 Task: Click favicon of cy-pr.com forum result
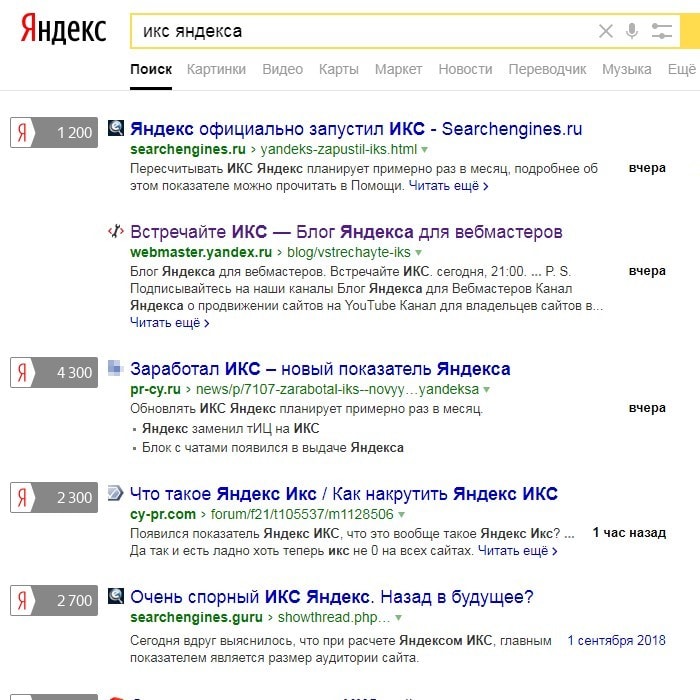coord(116,493)
